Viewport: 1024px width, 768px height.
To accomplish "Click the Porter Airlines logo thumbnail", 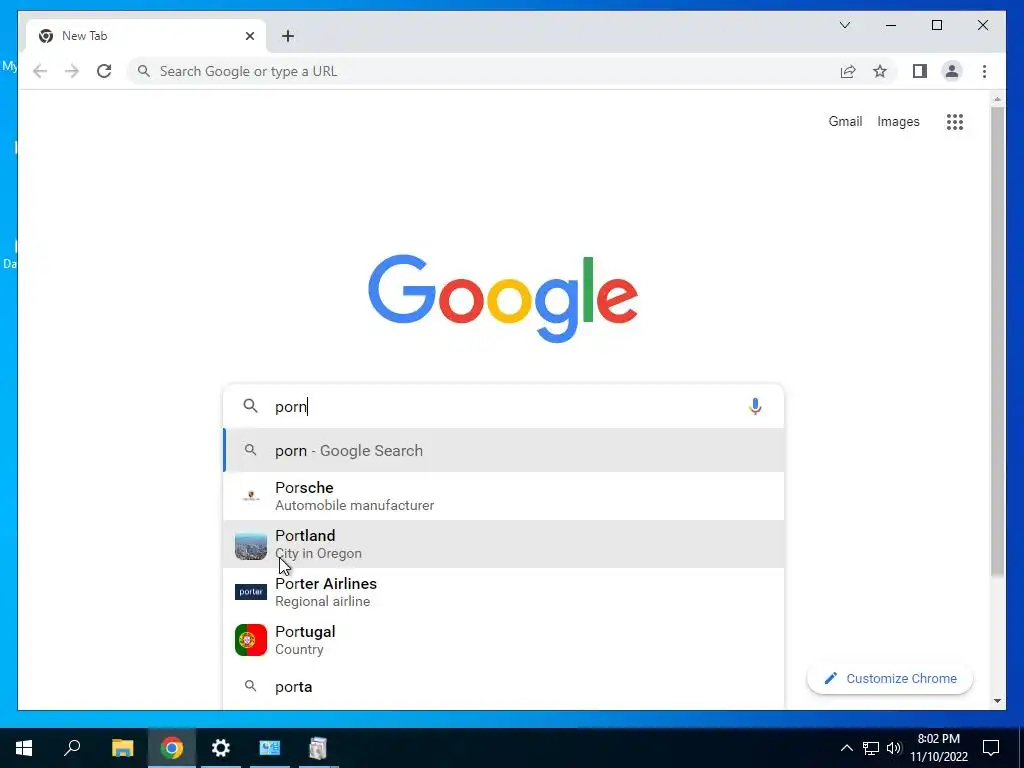I will tap(251, 592).
